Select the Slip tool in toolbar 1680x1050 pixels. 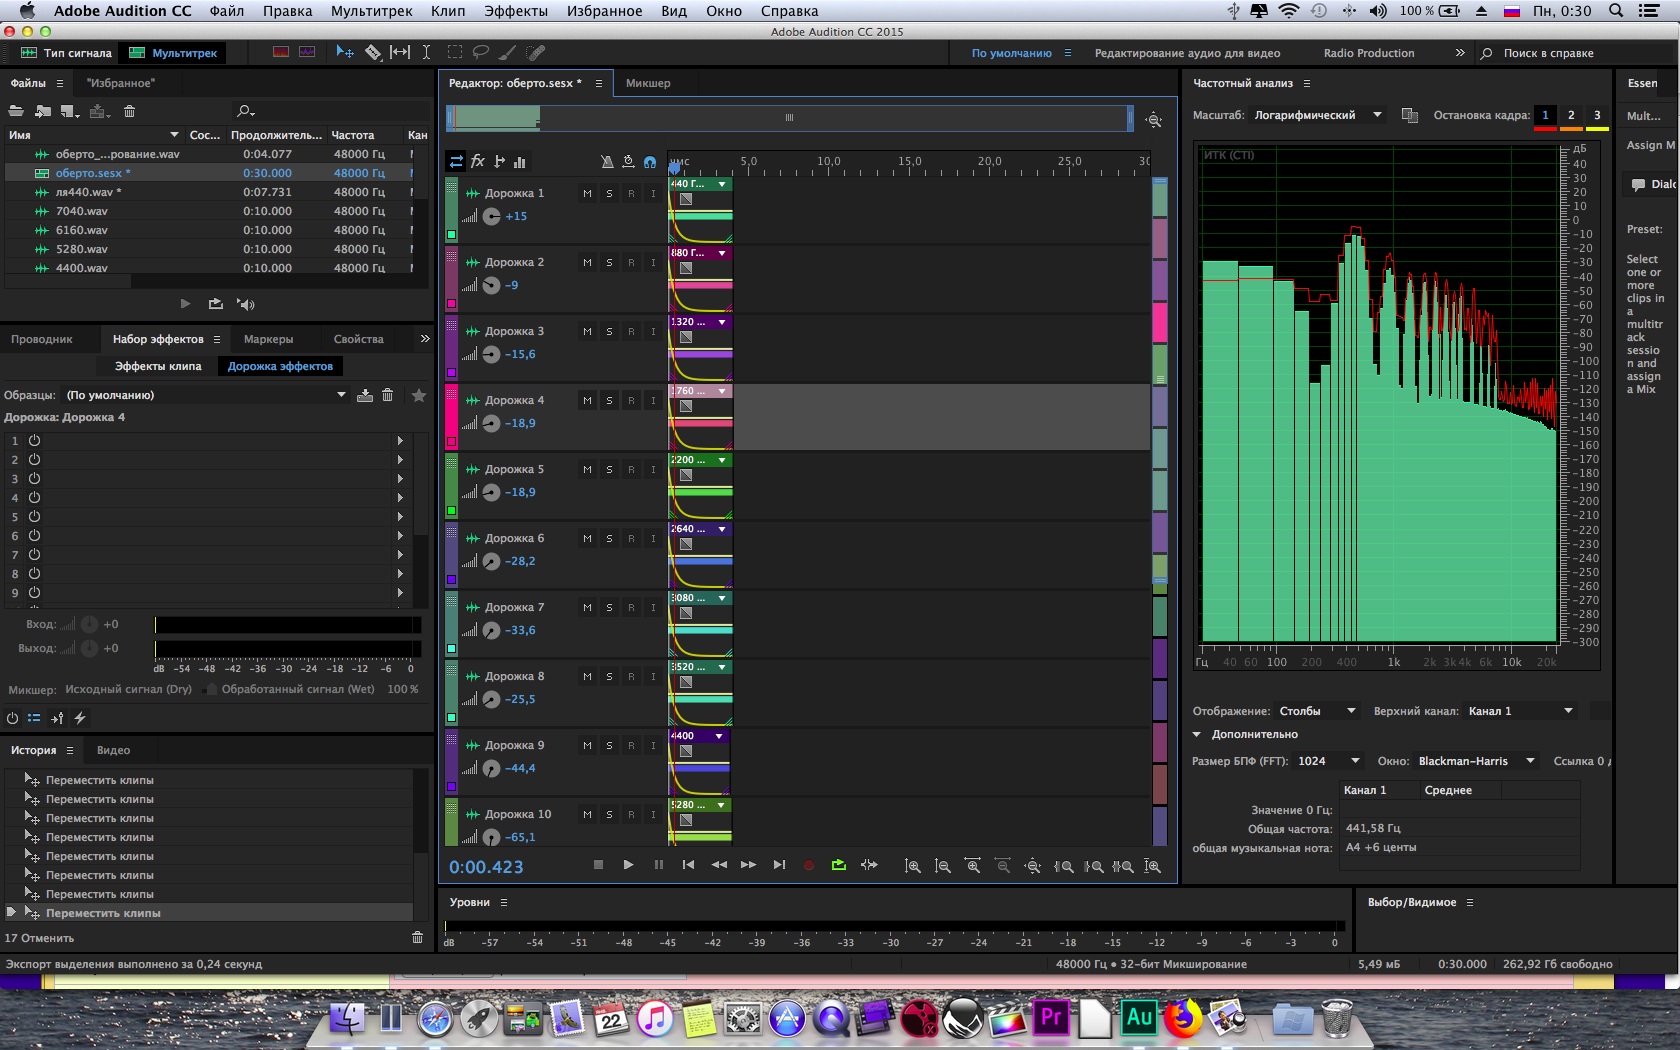[400, 52]
